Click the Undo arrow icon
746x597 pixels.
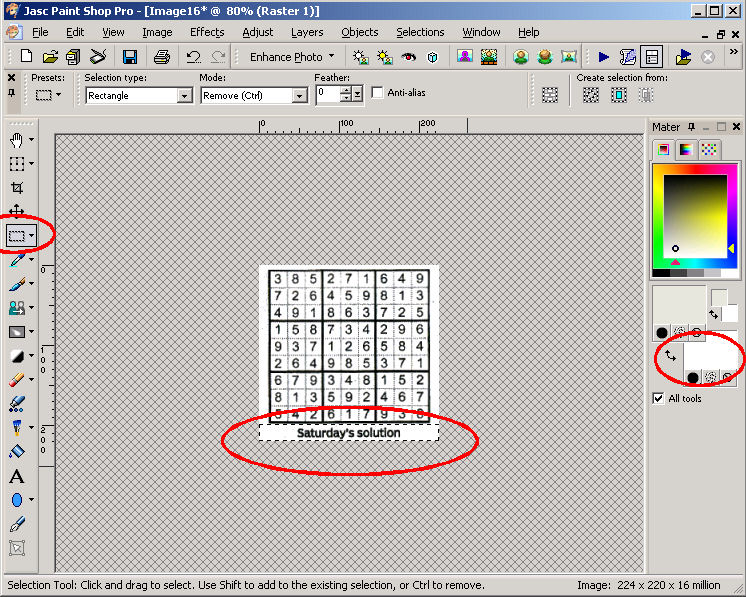[194, 57]
